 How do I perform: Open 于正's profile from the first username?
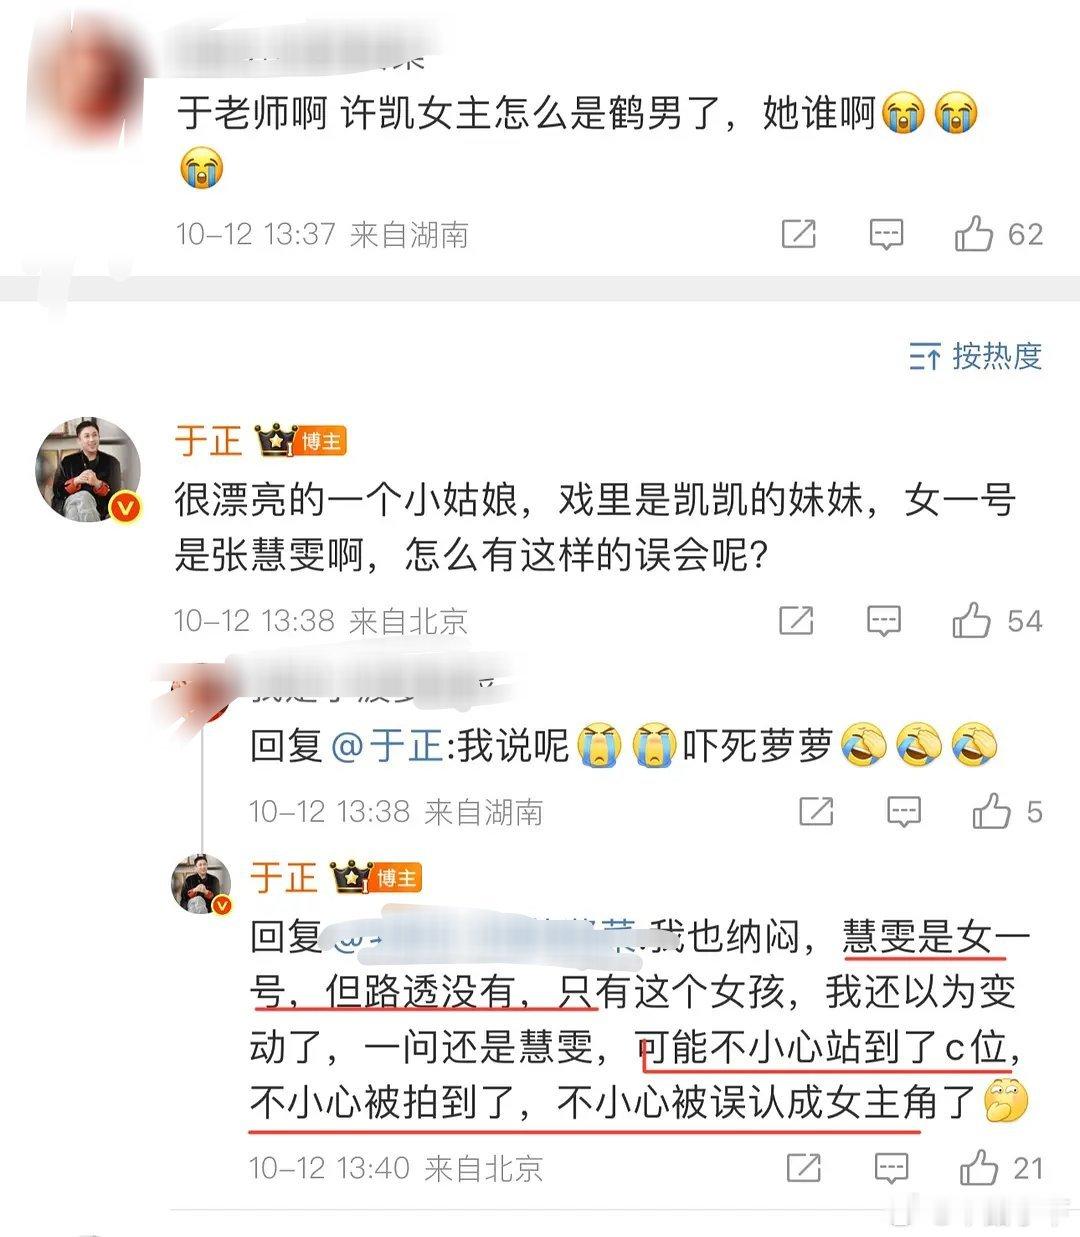209,441
